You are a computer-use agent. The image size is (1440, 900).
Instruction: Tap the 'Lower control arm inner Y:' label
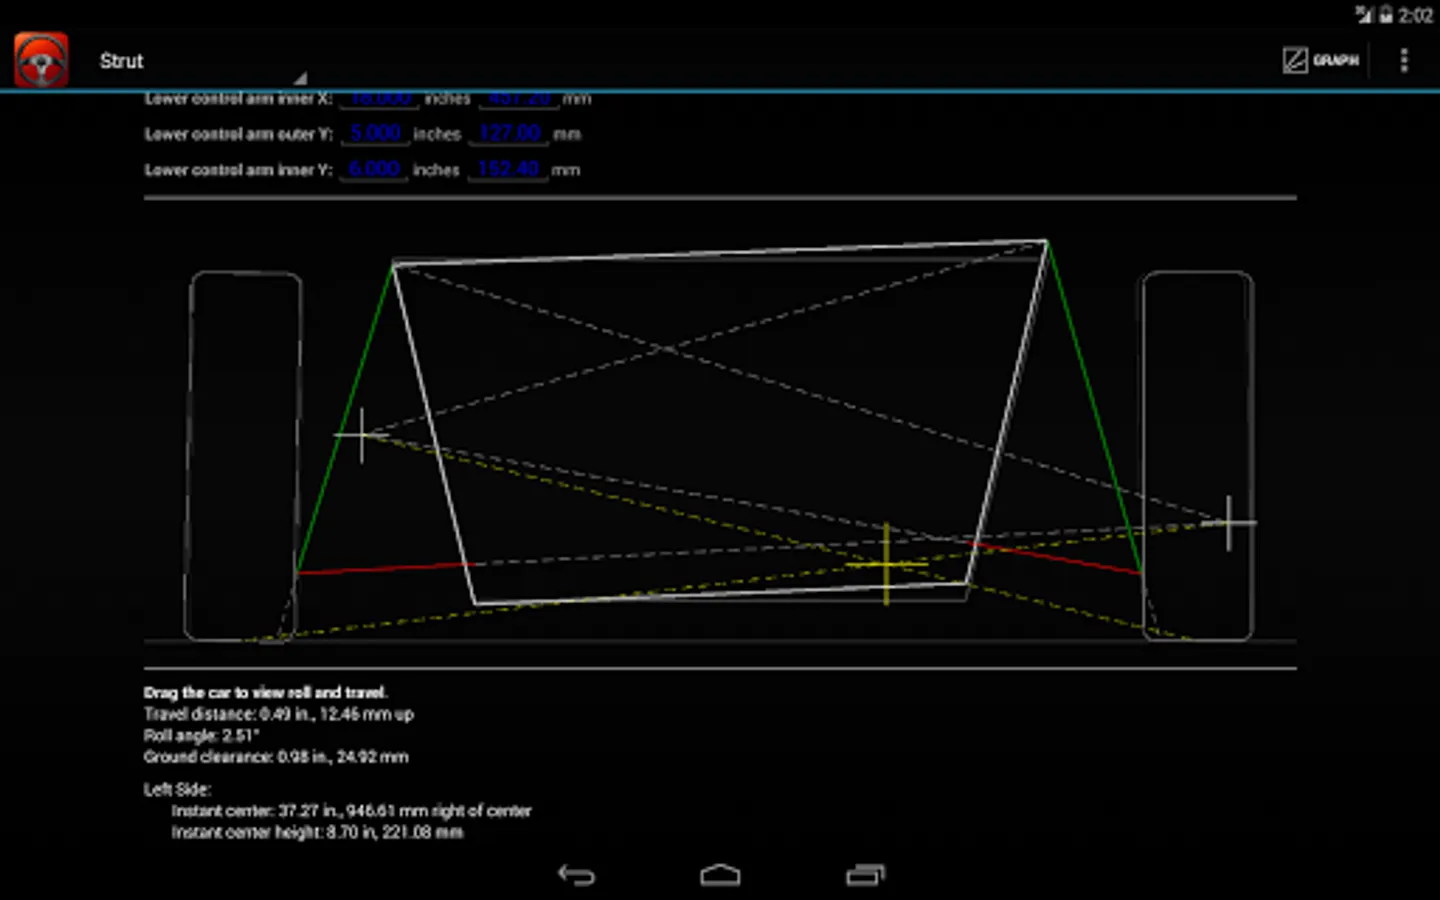click(238, 170)
